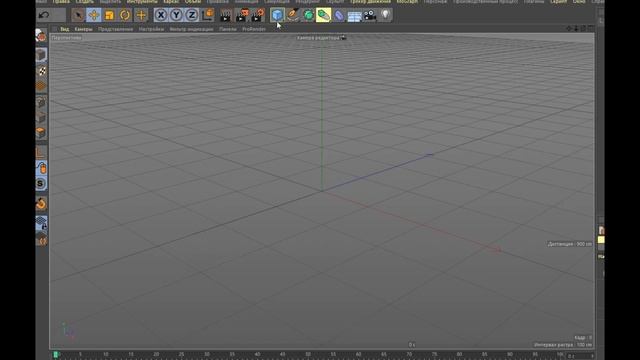Viewport: 640px width, 360px height.
Task: Open the Настройки viewport menu
Action: pos(151,29)
